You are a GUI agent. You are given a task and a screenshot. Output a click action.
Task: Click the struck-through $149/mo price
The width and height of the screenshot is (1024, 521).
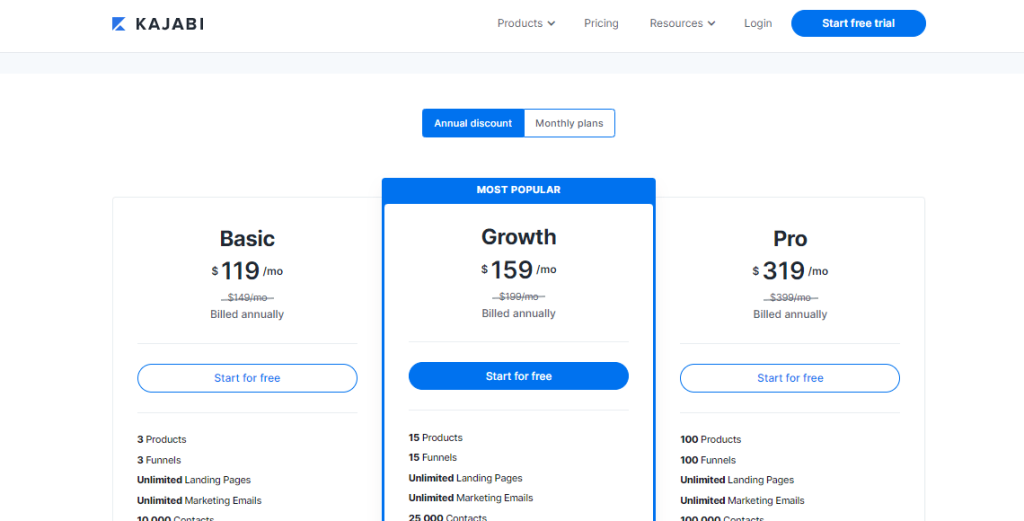click(247, 298)
